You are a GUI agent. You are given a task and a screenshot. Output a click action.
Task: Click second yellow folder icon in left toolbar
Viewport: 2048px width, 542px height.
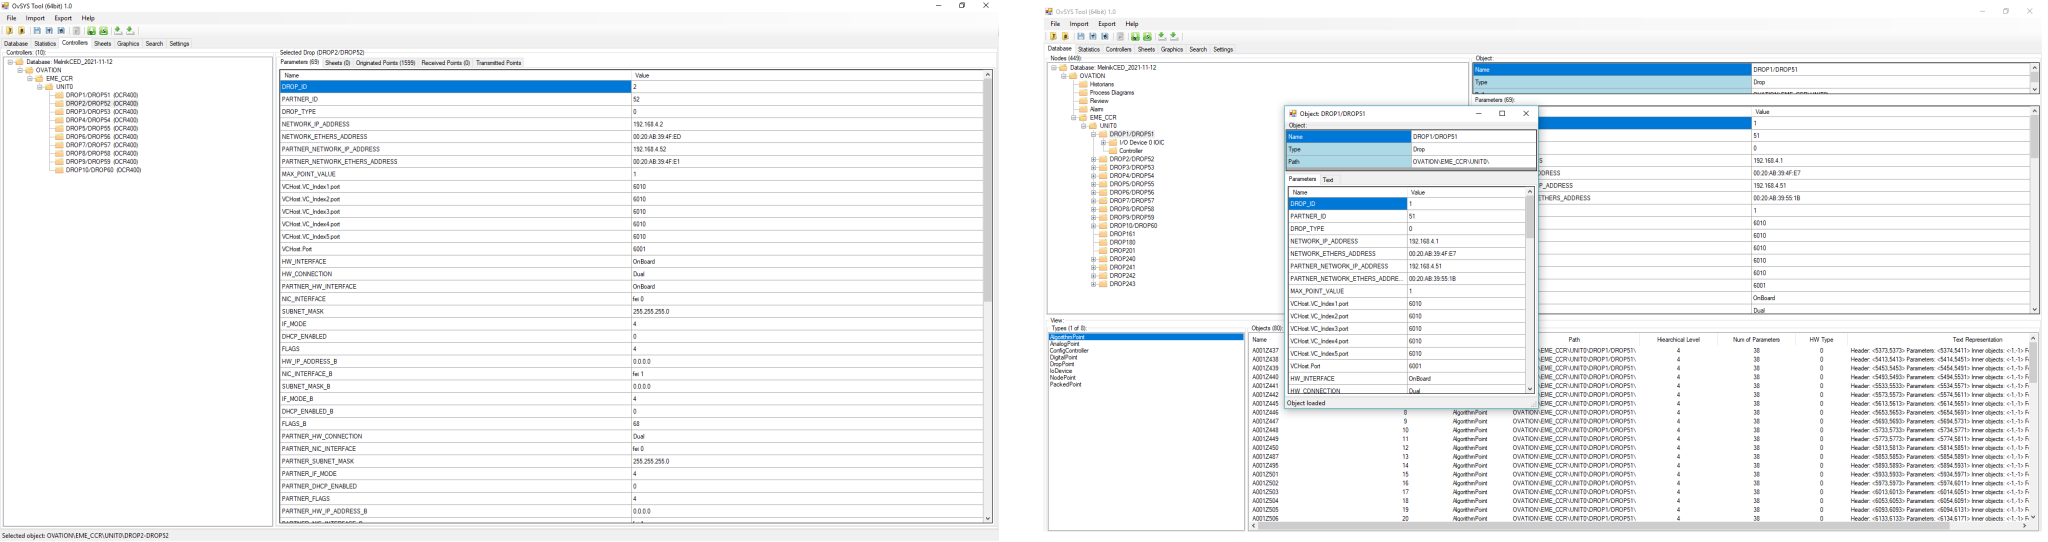click(x=21, y=30)
